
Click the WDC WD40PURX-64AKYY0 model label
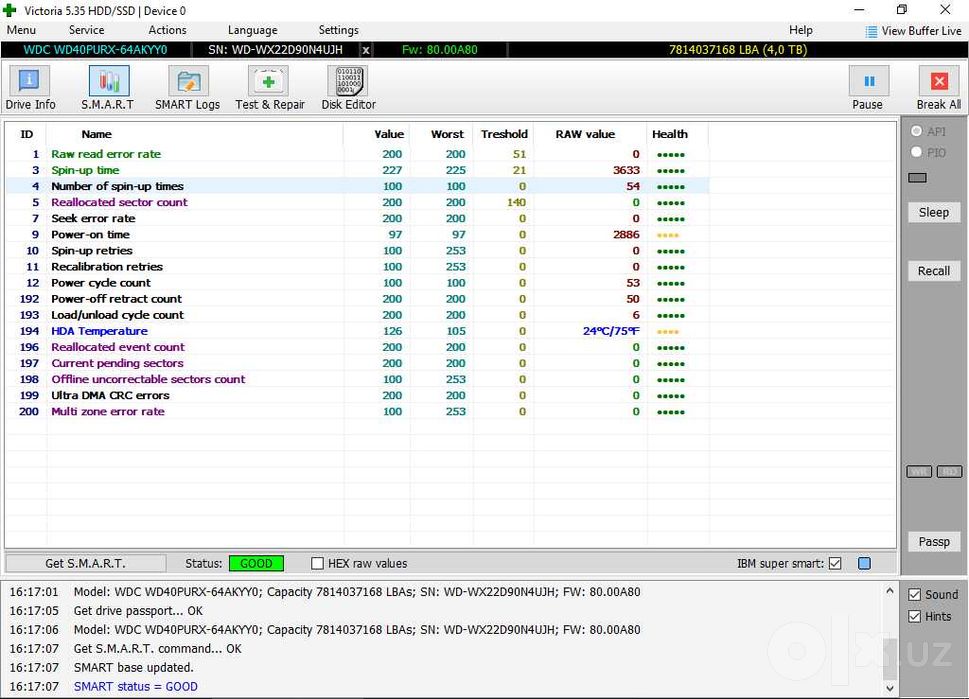[x=96, y=50]
